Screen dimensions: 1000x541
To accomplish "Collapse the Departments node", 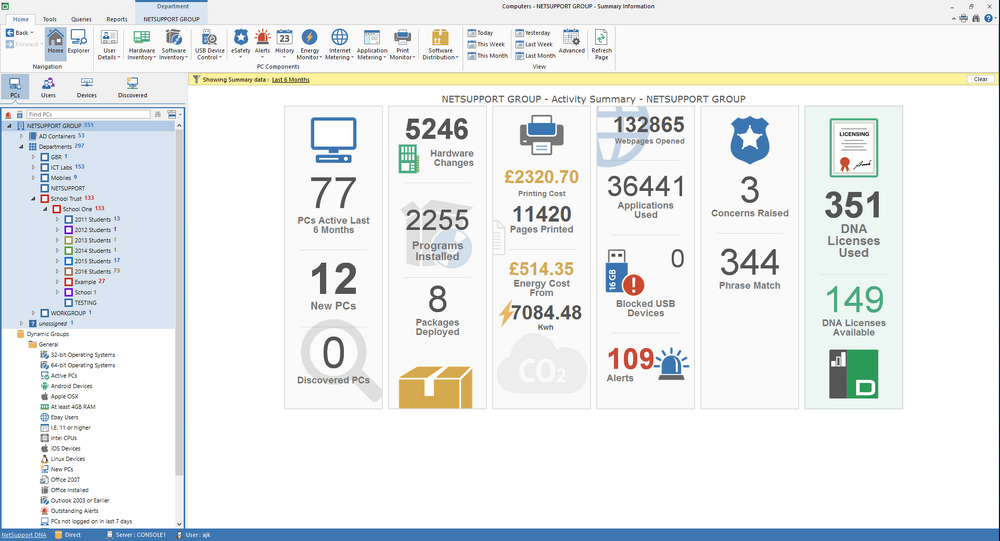I will click(x=22, y=147).
